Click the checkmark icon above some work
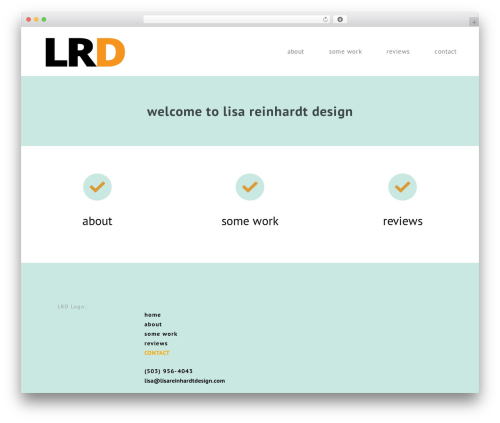The width and height of the screenshot is (500, 423). 250,187
